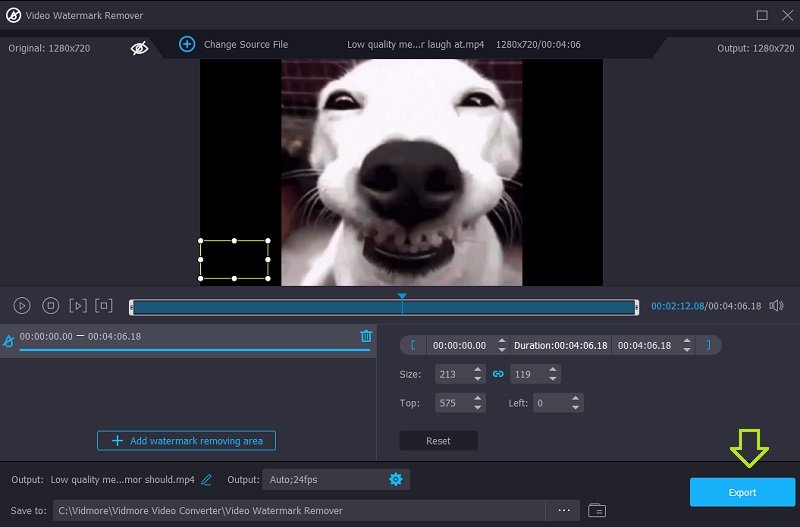The width and height of the screenshot is (800, 527).
Task: Play the video preview
Action: pos(22,306)
